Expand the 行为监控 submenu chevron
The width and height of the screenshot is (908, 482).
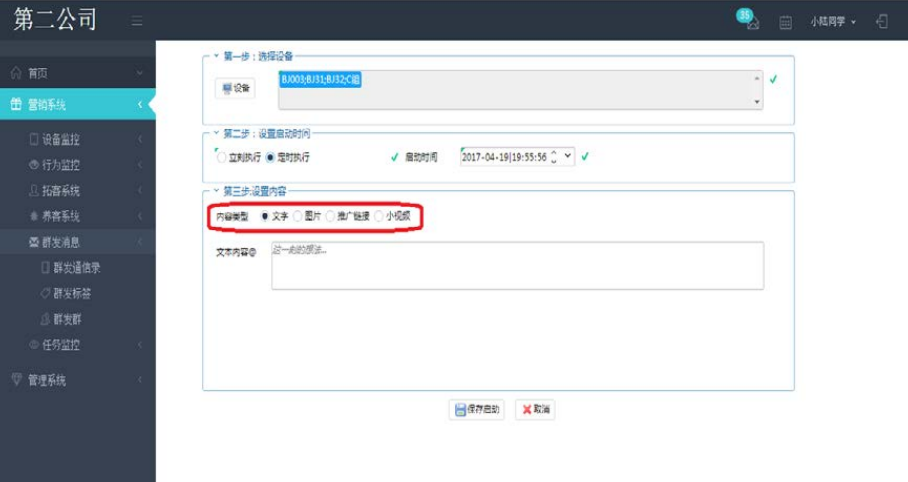click(140, 165)
